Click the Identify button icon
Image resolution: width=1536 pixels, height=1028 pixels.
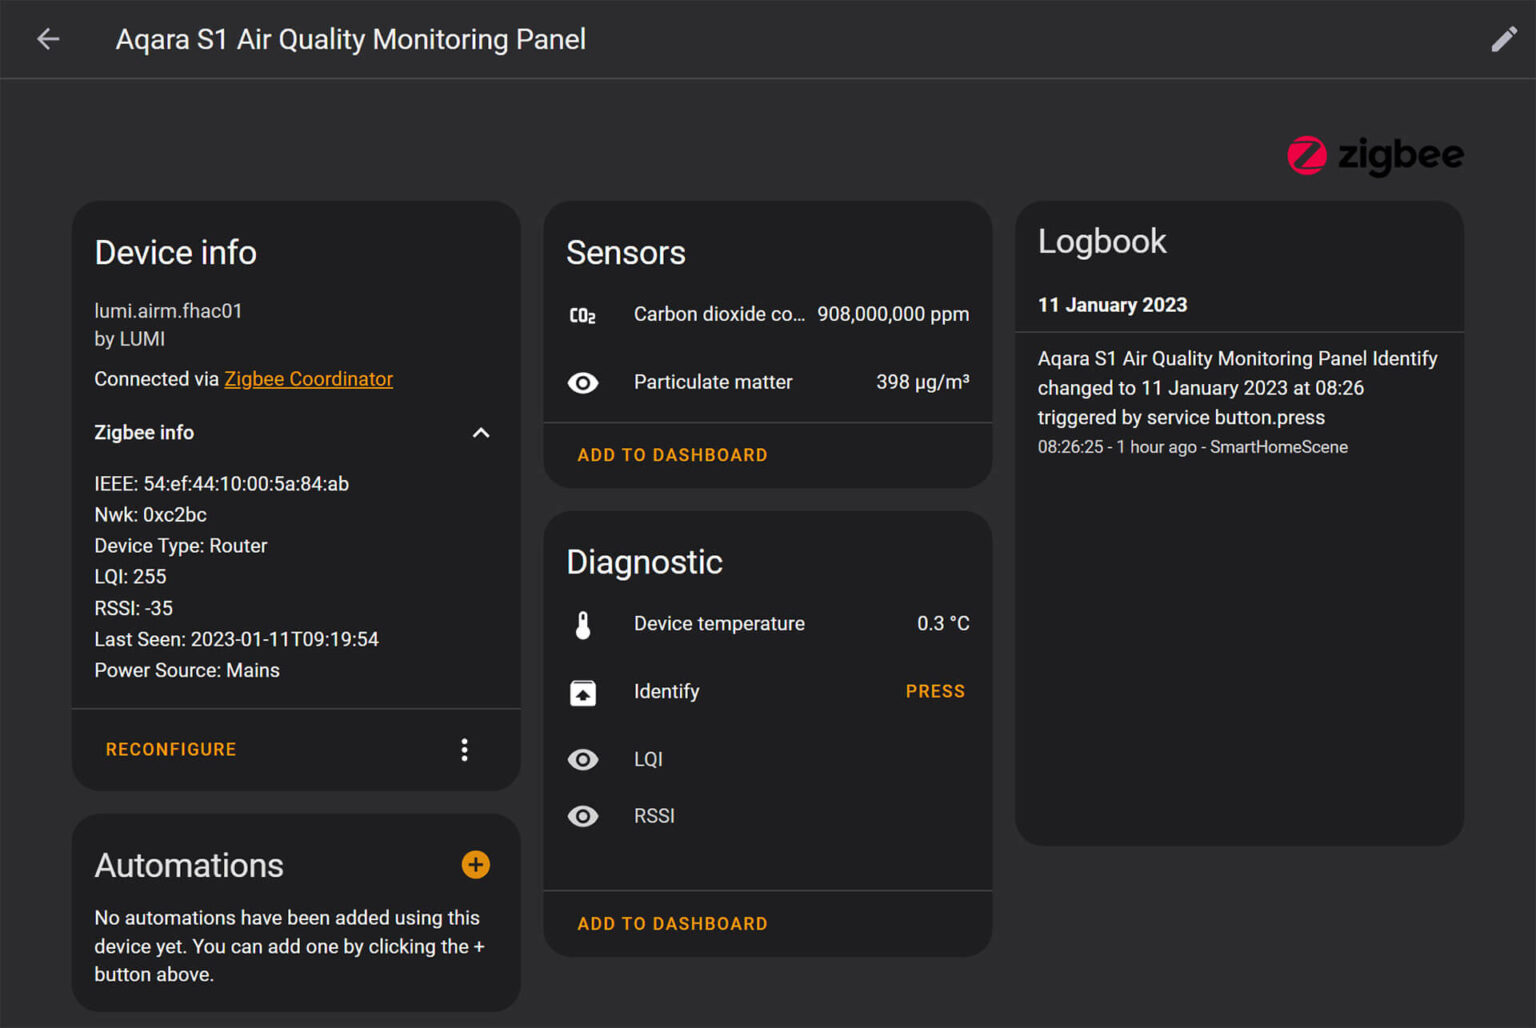[x=583, y=692]
